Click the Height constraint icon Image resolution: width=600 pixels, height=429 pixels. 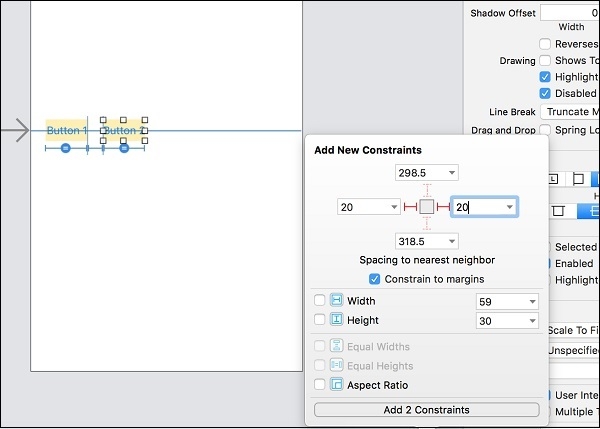click(337, 320)
